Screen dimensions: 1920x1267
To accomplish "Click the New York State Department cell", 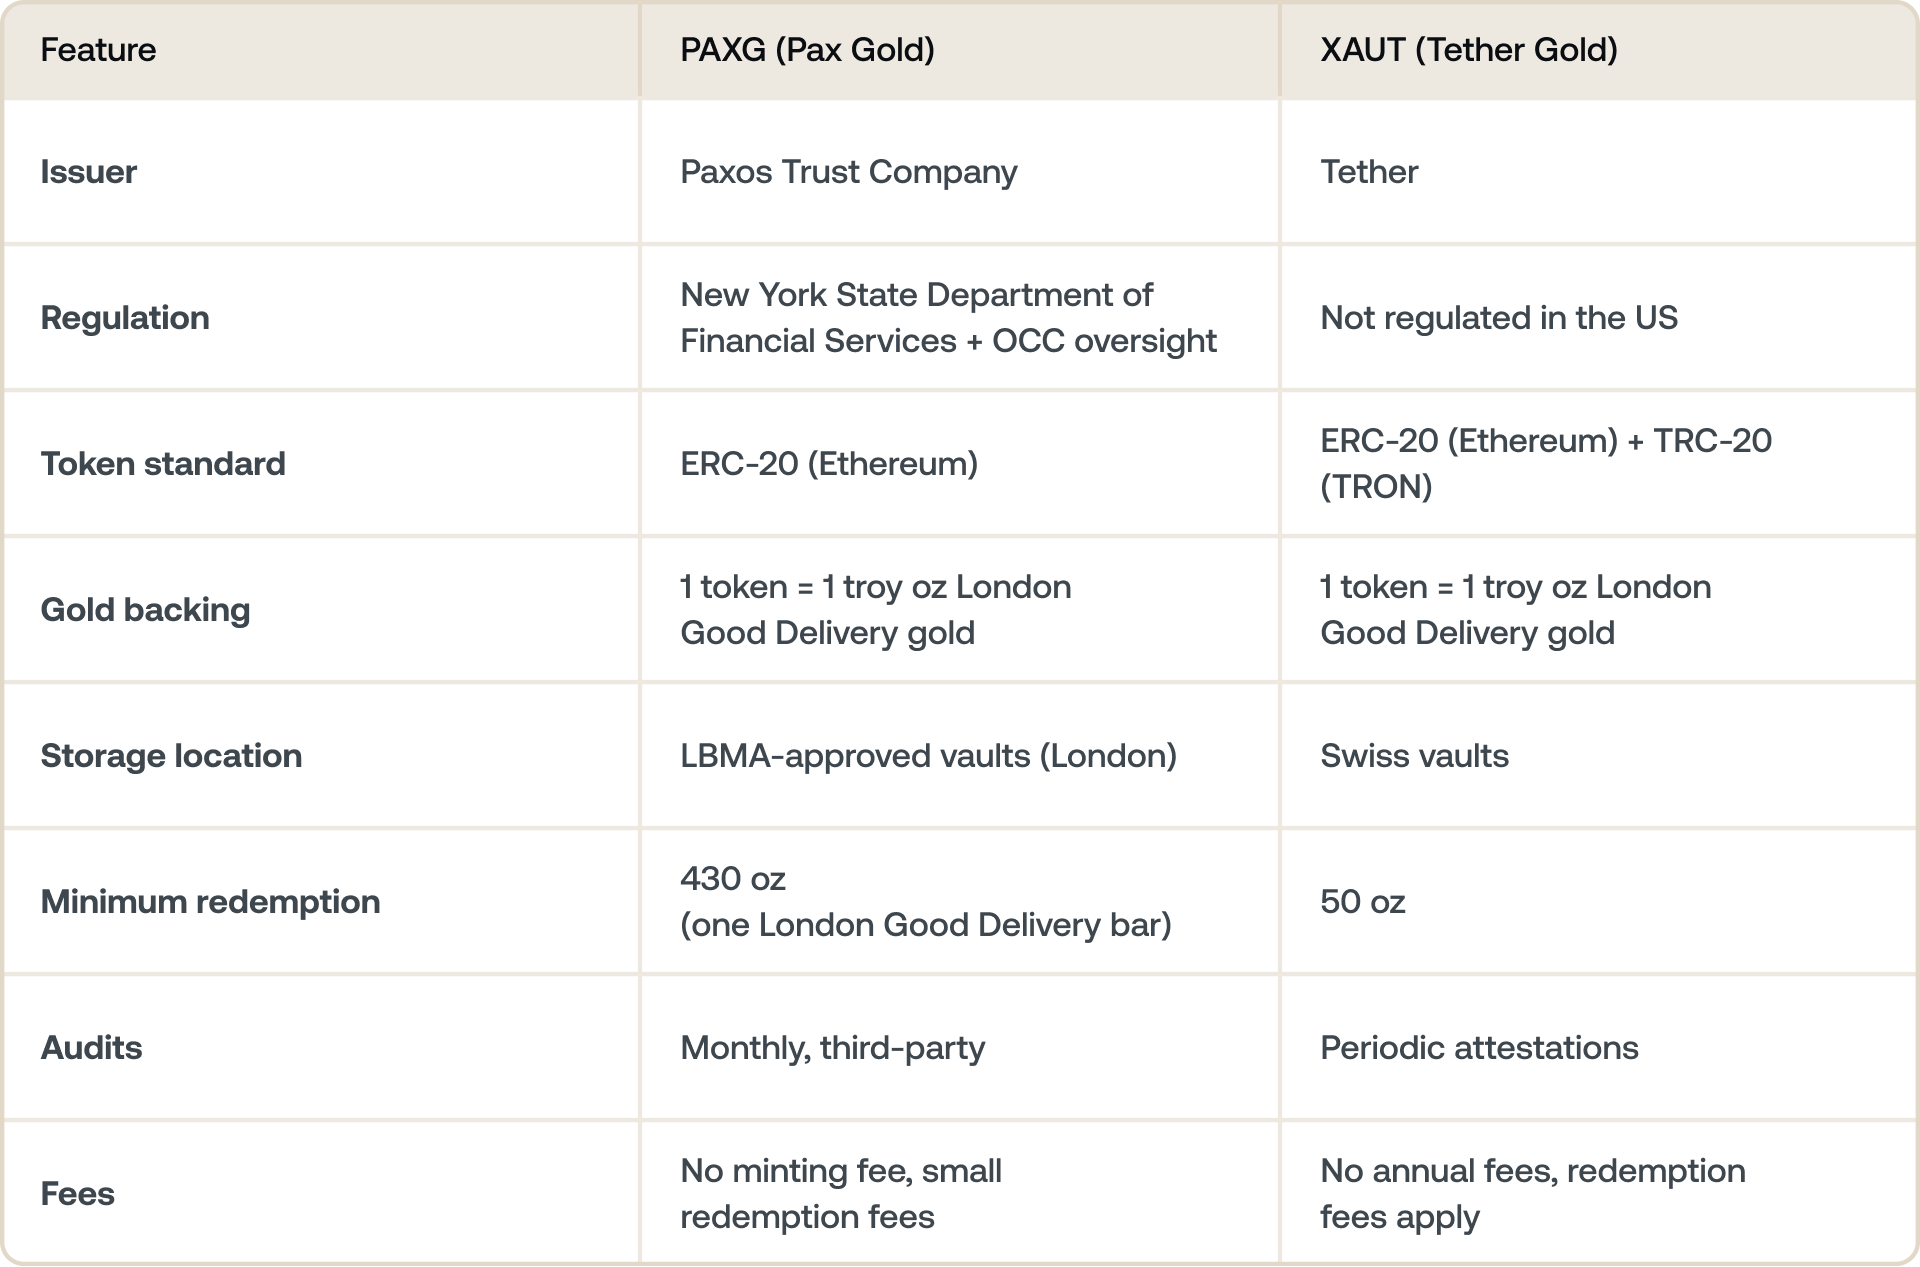I will (x=947, y=318).
